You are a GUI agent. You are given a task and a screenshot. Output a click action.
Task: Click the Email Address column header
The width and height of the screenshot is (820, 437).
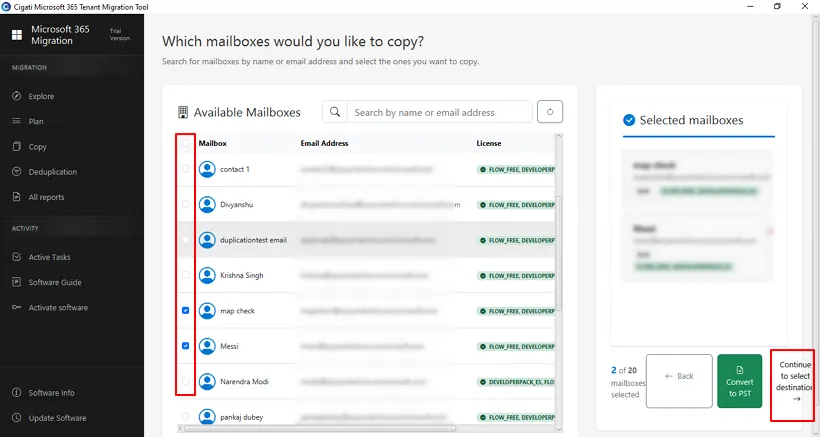pos(324,143)
